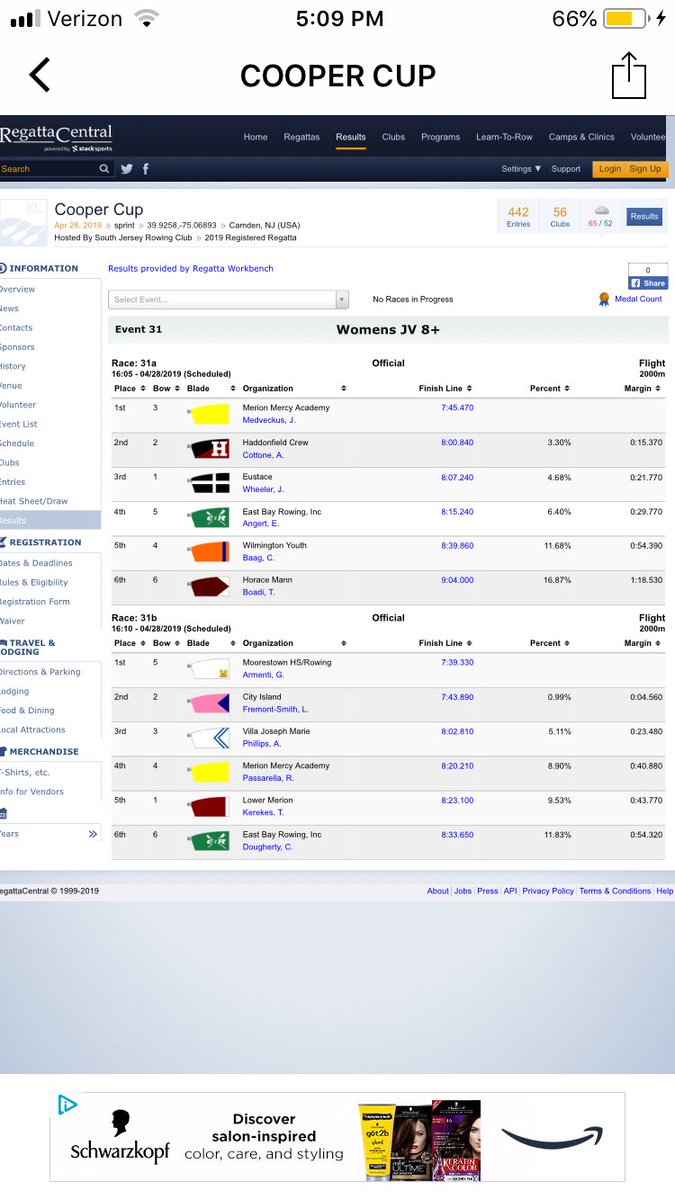This screenshot has height=1200, width=675.
Task: Click the Haddonfield Crew blade icon
Action: pos(208,449)
